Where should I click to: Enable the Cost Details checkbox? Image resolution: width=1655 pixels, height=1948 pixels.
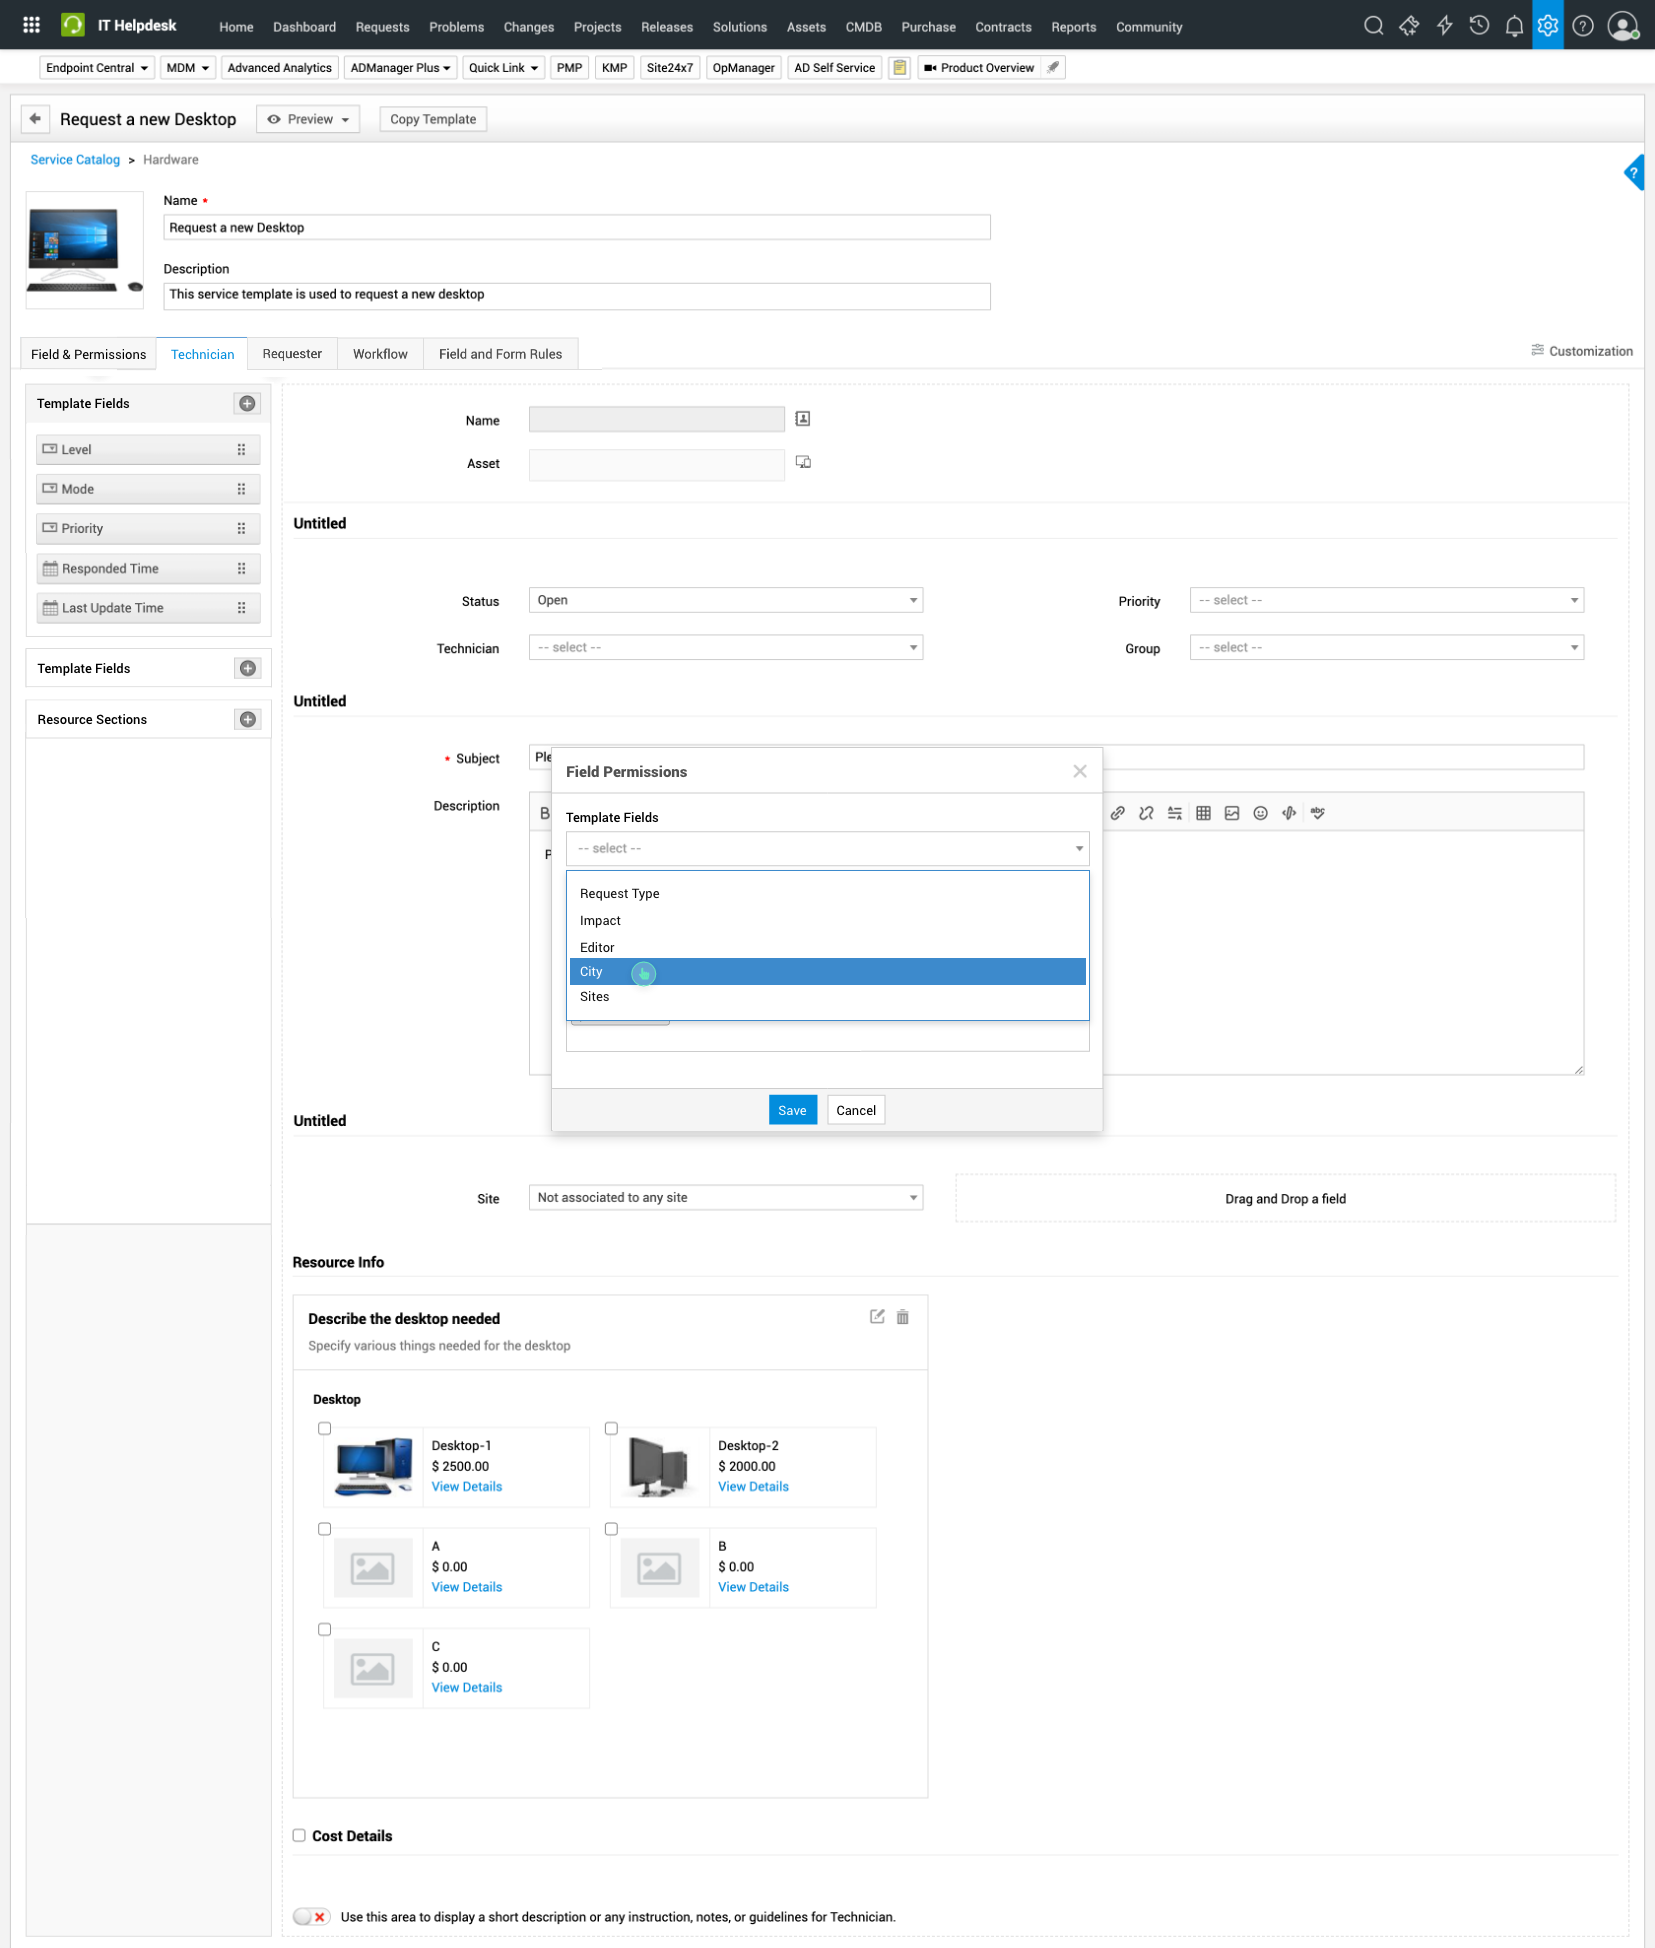[299, 1835]
